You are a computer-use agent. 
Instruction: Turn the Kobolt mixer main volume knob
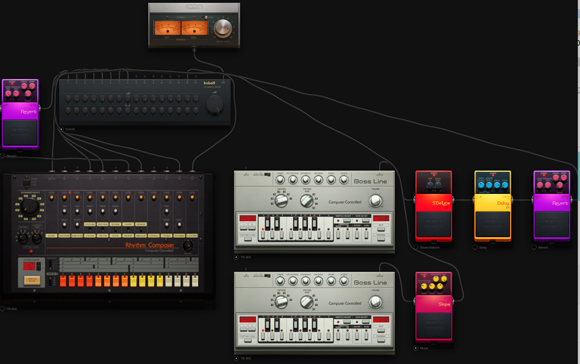215,104
